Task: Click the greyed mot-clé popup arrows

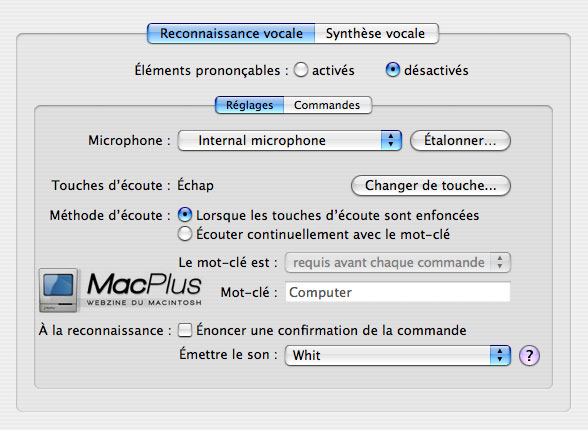Action: [x=500, y=262]
